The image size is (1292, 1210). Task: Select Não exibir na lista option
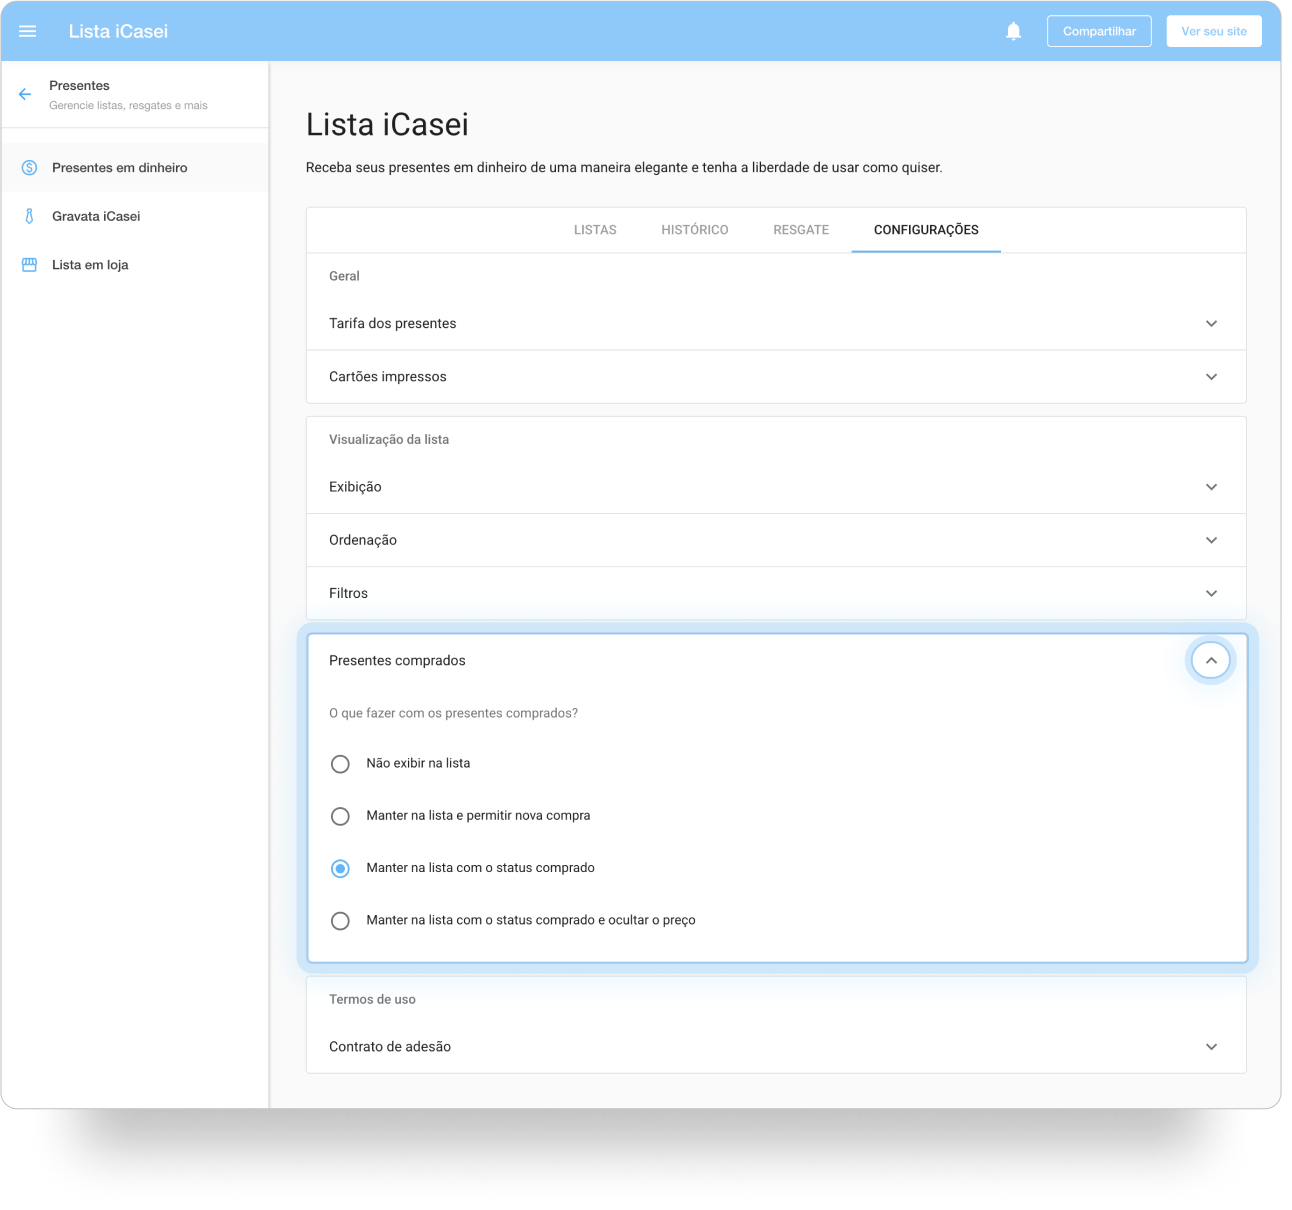[x=340, y=764]
